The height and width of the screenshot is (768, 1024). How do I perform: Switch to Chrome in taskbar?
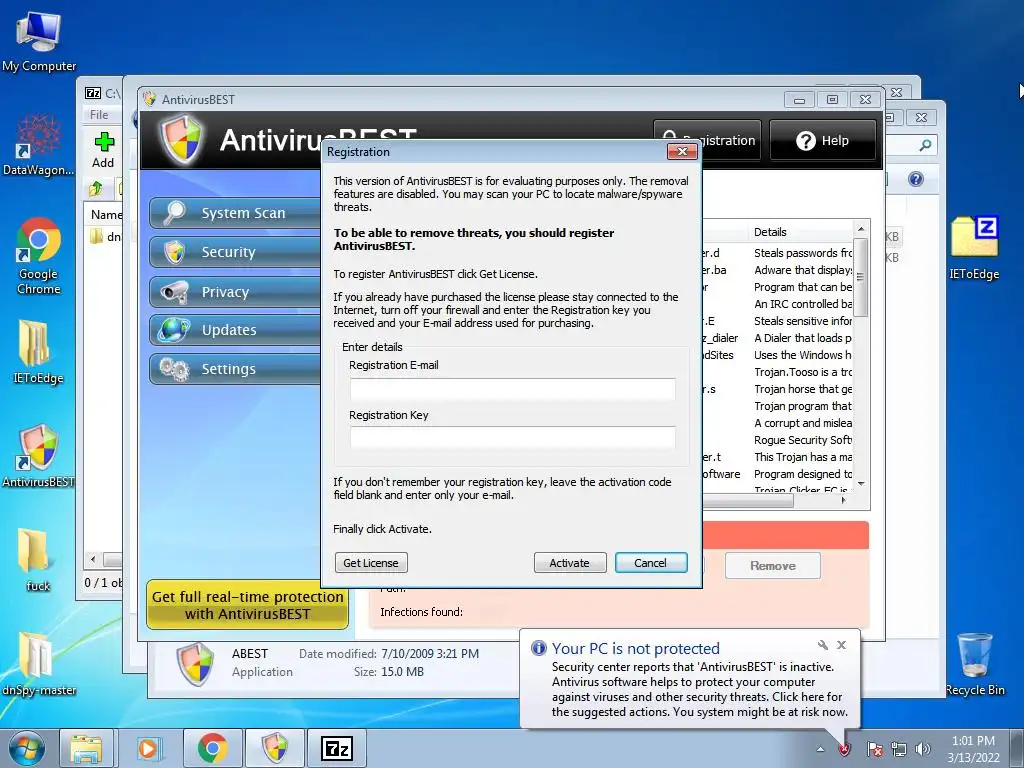tap(213, 748)
